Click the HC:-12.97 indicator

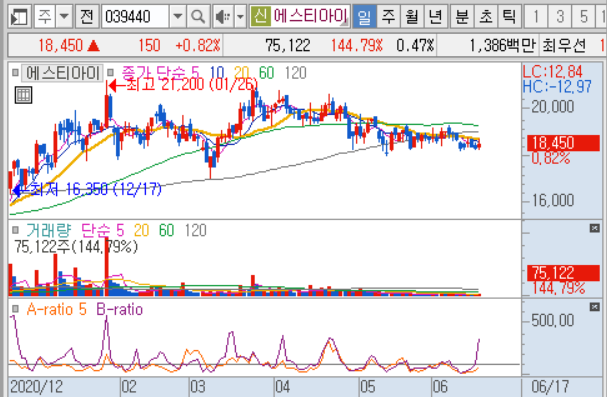[557, 86]
